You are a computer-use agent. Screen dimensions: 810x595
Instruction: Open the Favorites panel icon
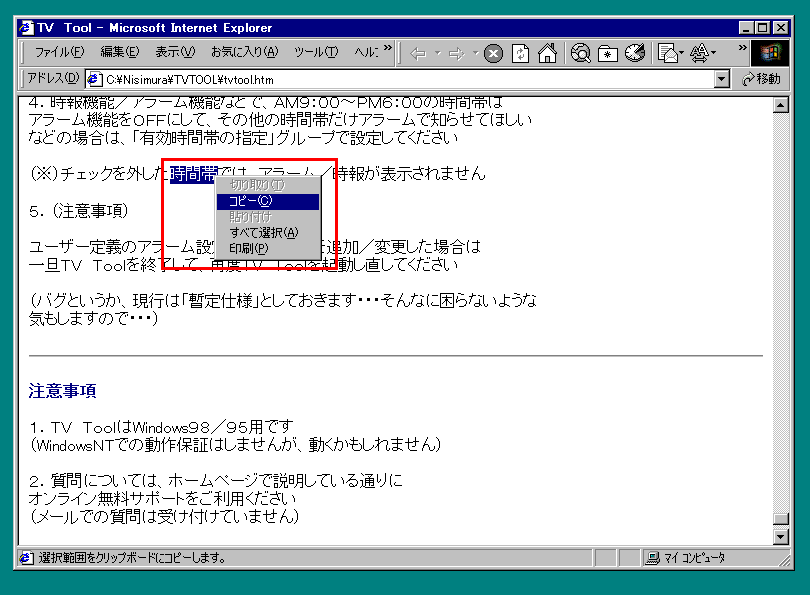click(607, 53)
